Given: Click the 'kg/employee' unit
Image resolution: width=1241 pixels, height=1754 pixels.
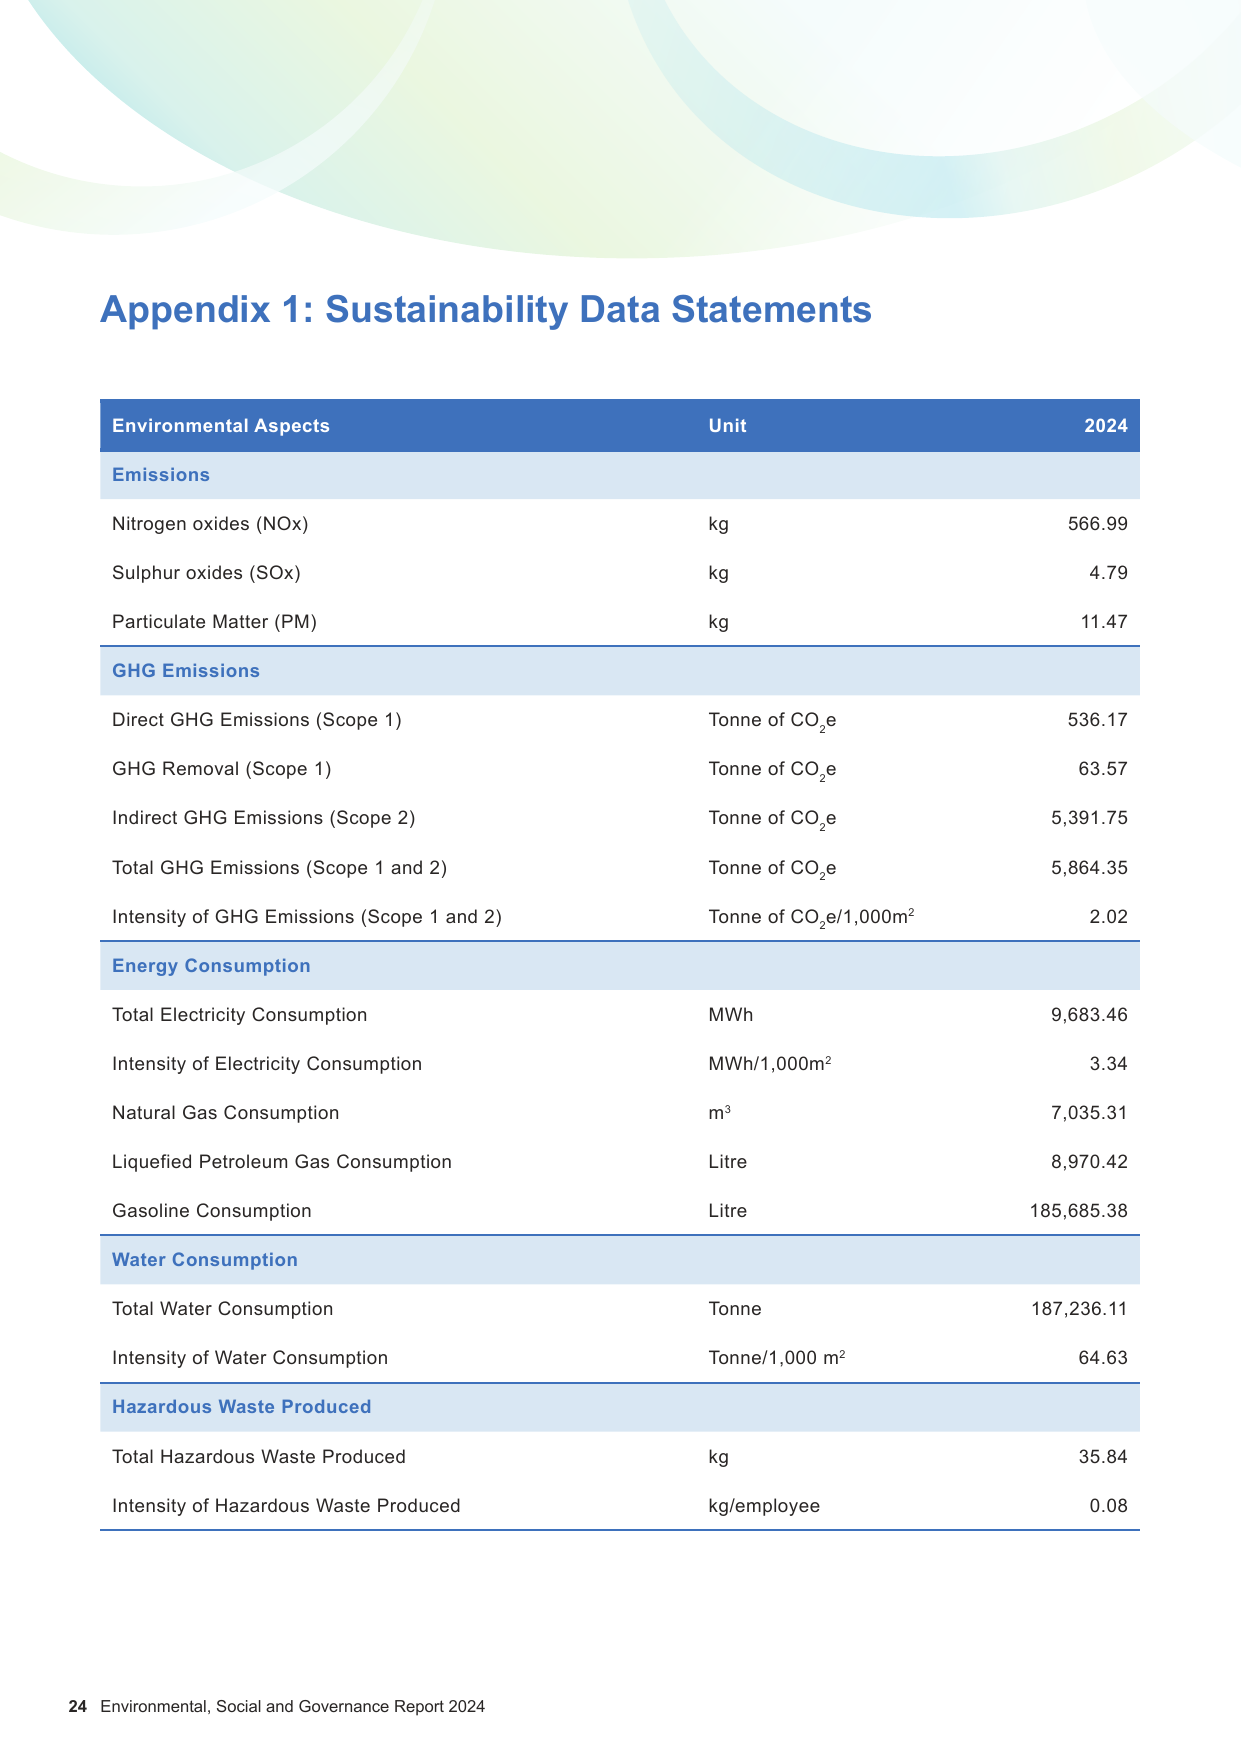Looking at the screenshot, I should [764, 1506].
